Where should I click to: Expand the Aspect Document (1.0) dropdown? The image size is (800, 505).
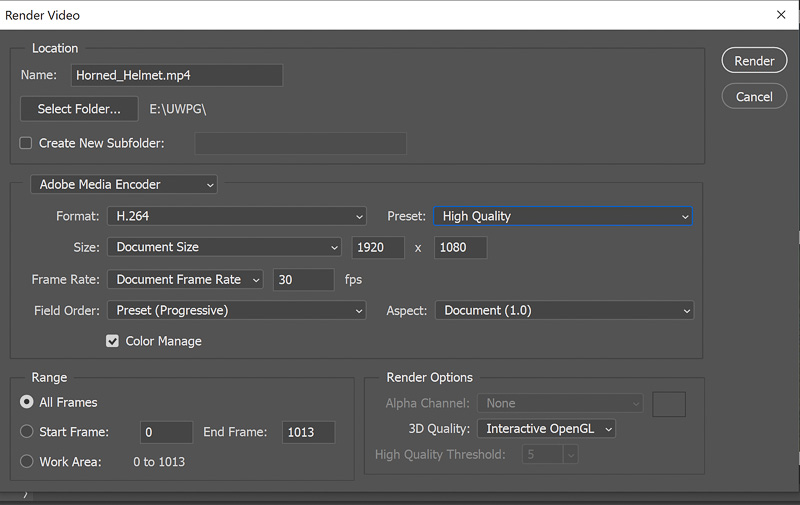coord(564,310)
